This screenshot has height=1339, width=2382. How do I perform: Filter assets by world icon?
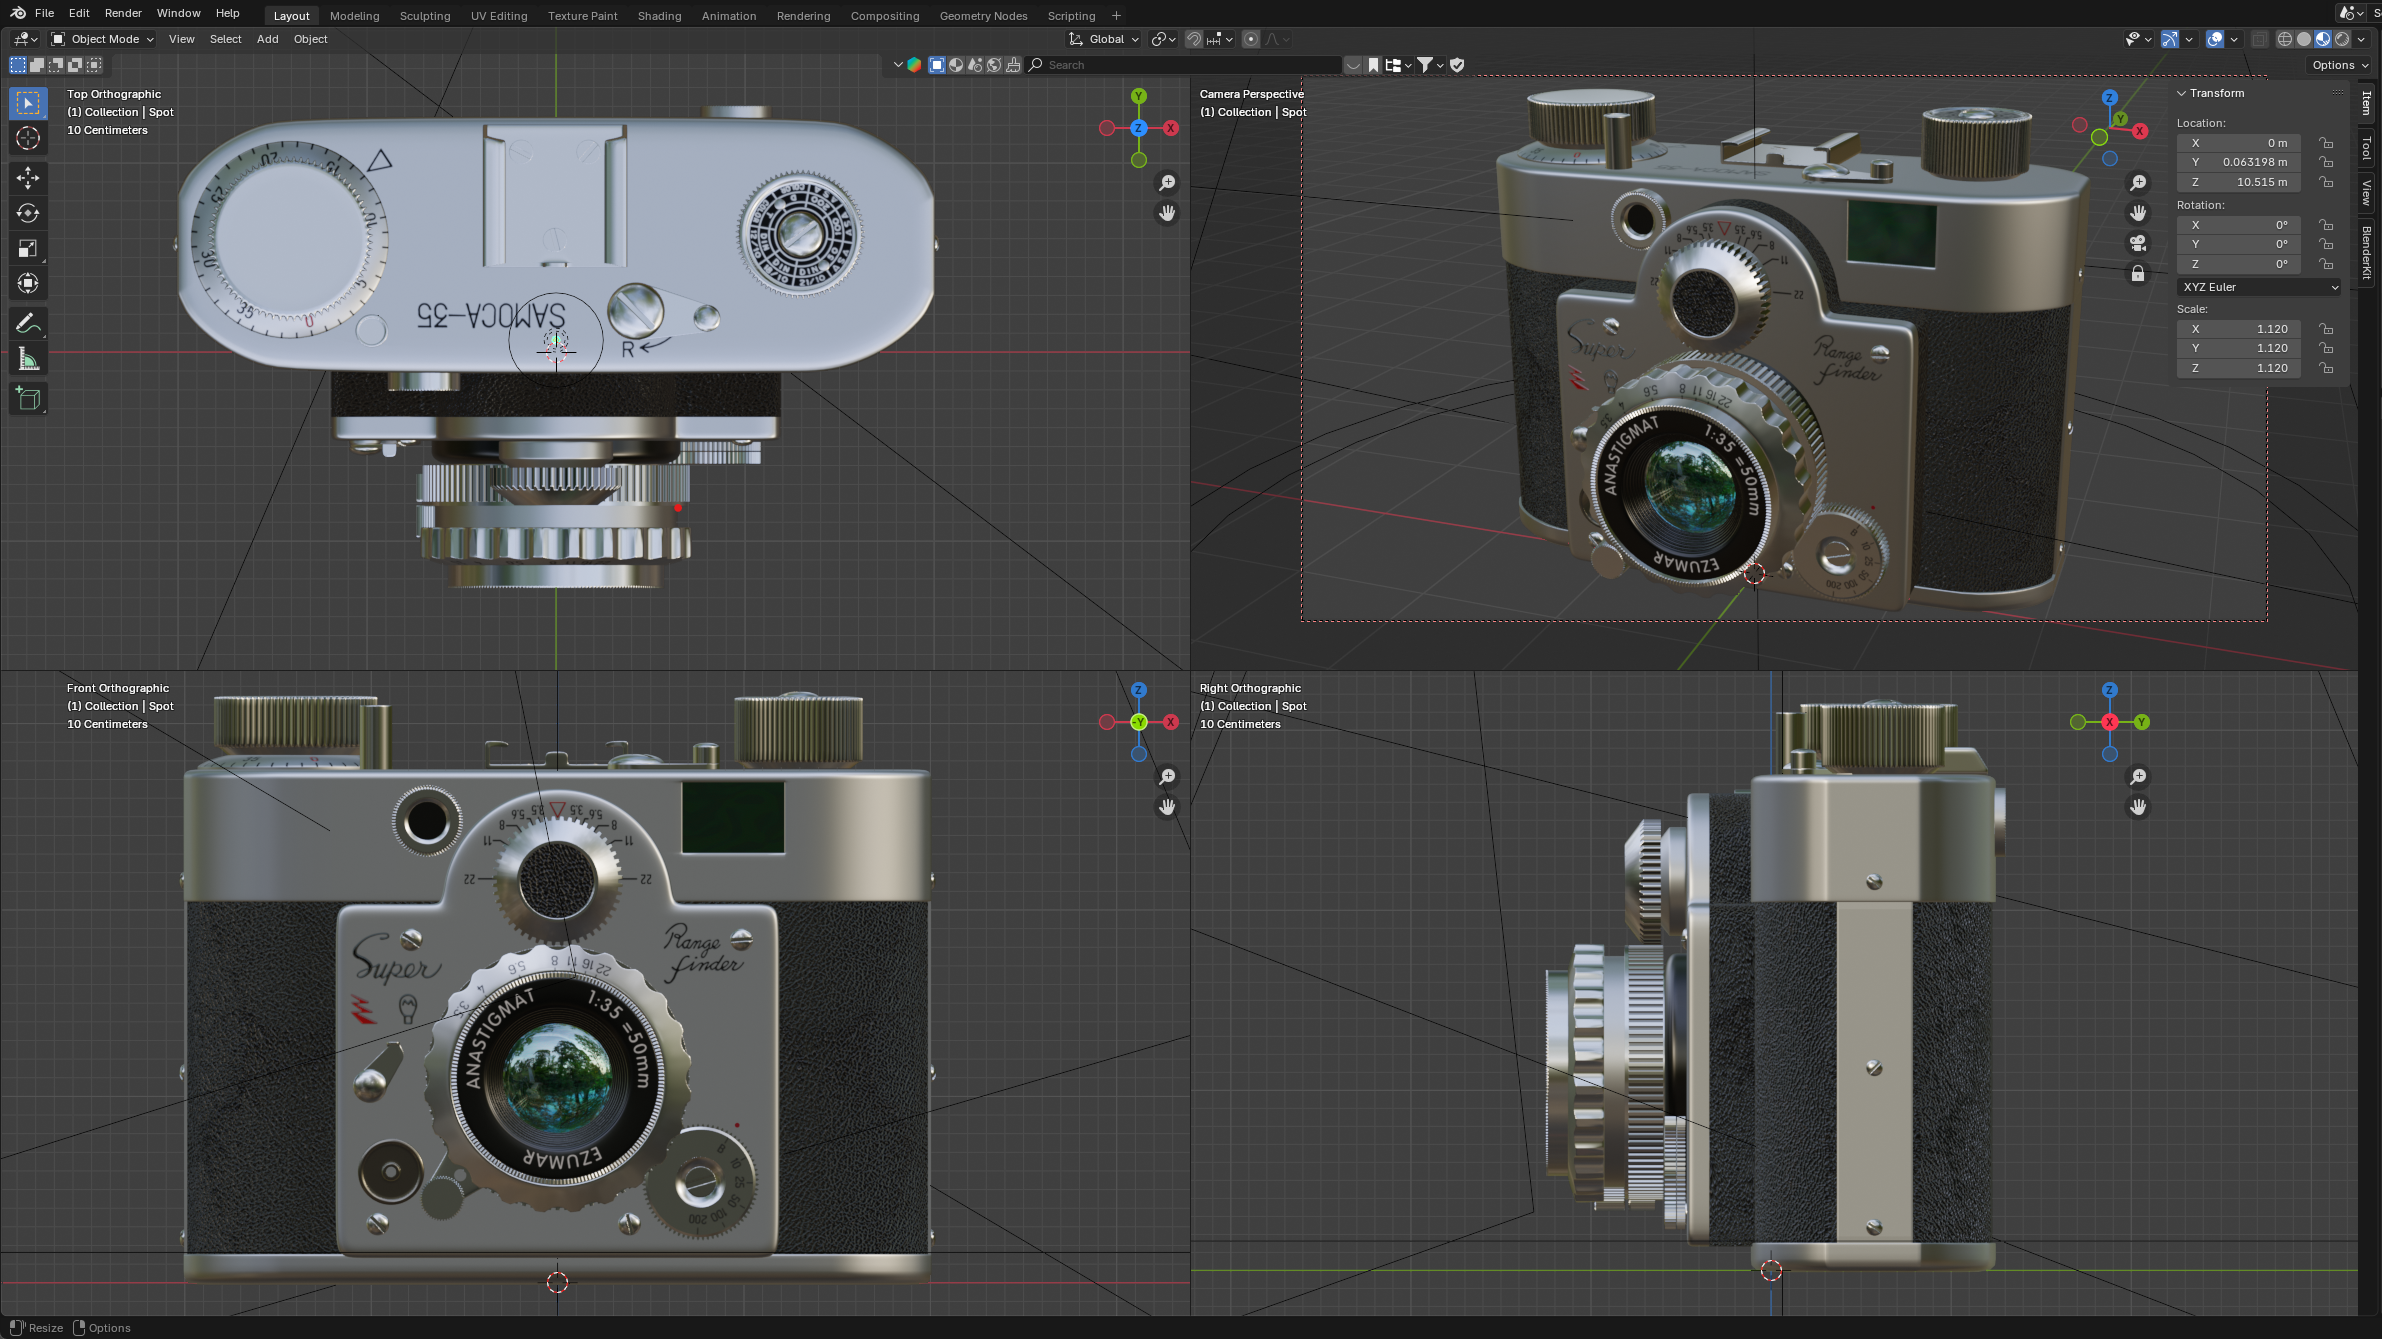[994, 65]
